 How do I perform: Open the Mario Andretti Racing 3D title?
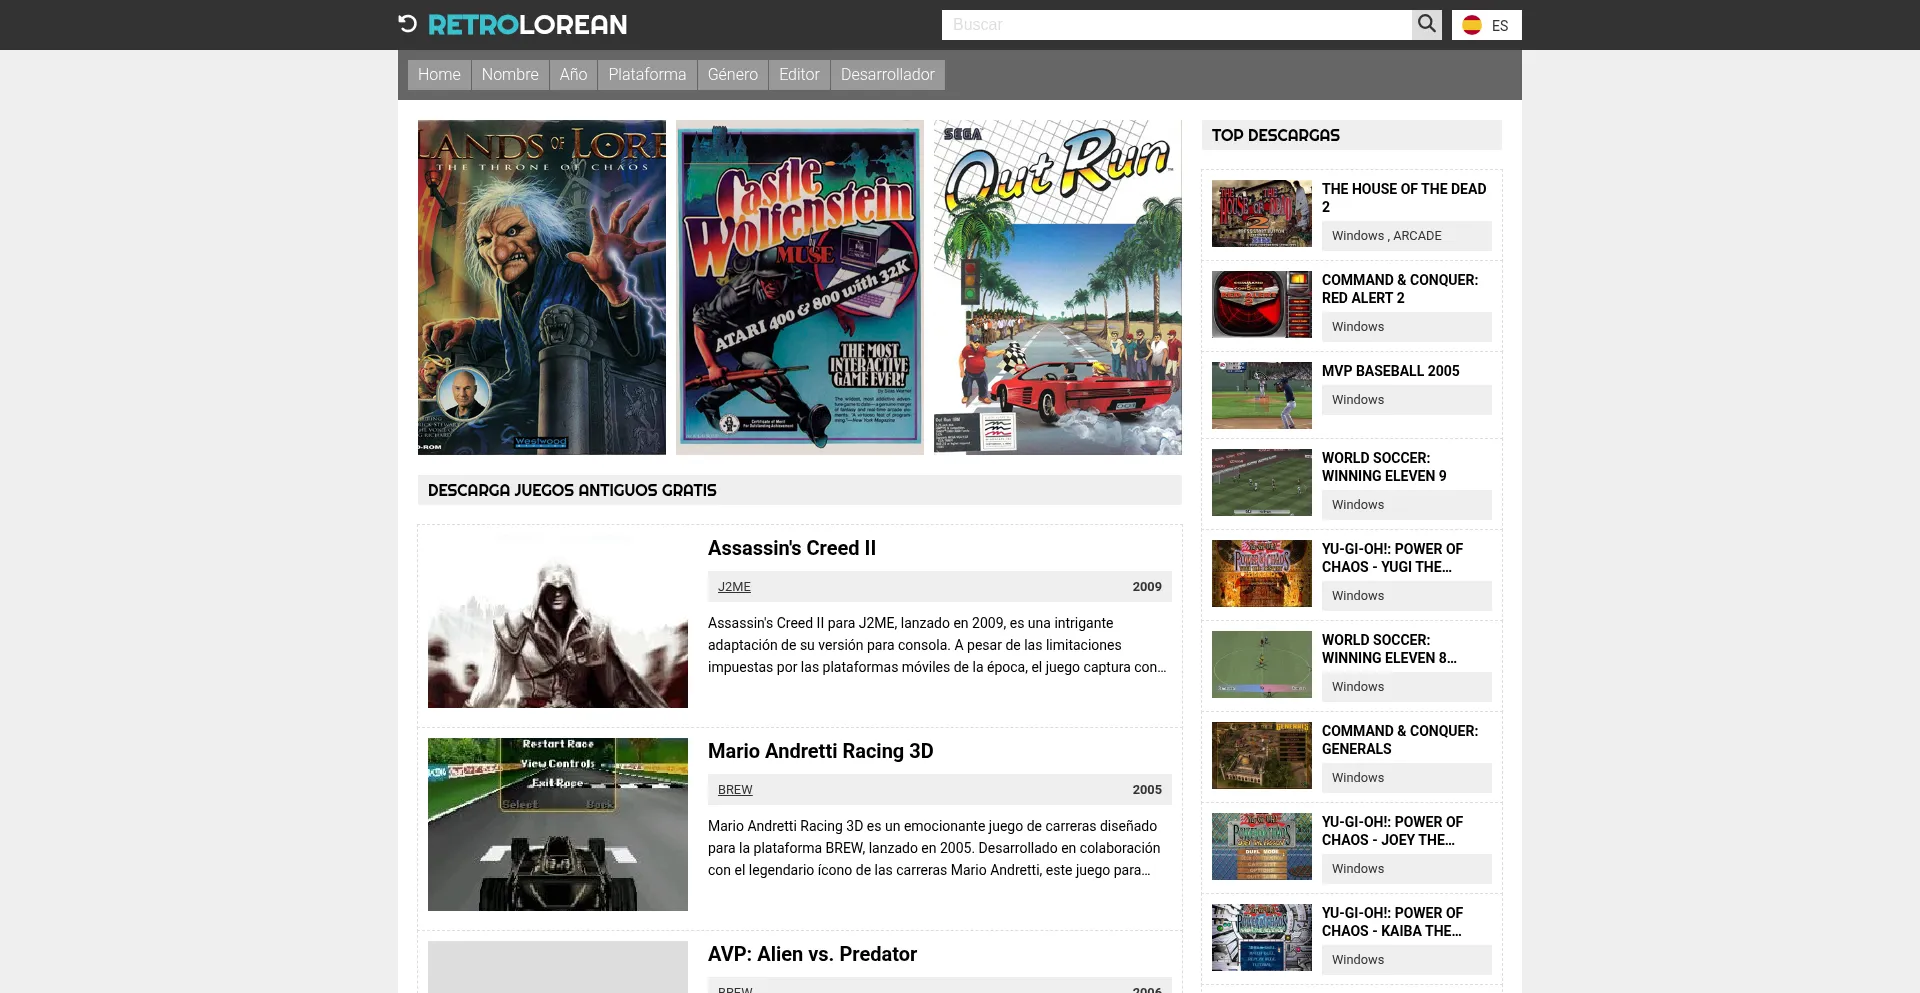click(821, 751)
